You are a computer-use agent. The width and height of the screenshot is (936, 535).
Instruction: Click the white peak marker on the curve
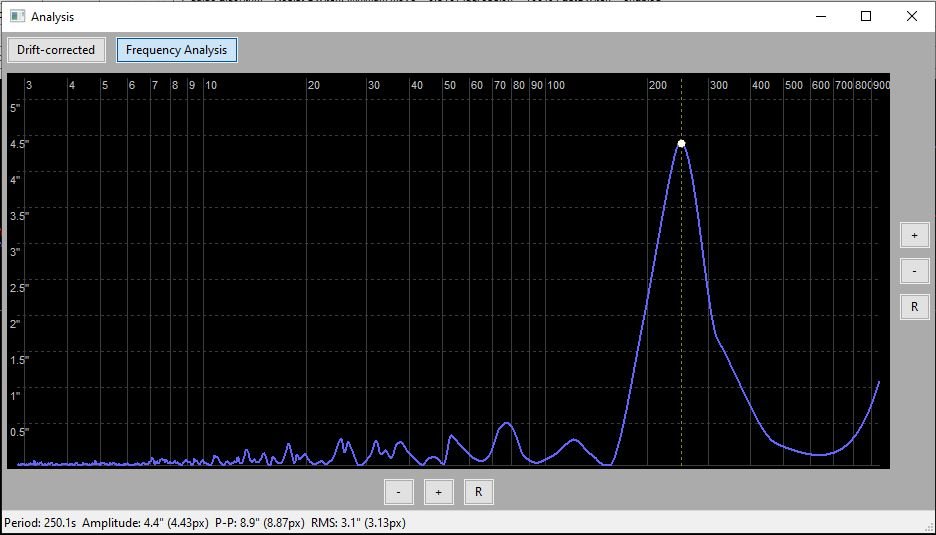tap(681, 144)
